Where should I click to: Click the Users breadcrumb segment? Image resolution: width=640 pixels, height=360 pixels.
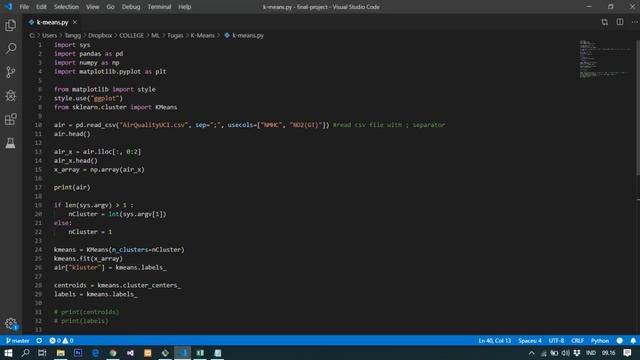[49, 36]
